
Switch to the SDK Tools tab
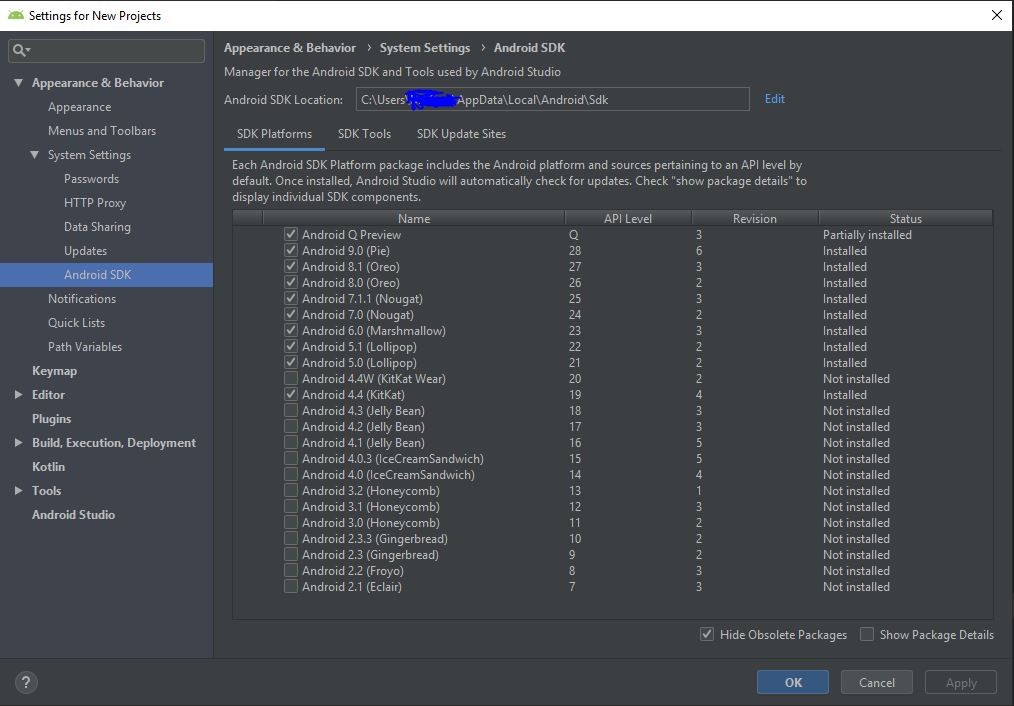pyautogui.click(x=364, y=134)
